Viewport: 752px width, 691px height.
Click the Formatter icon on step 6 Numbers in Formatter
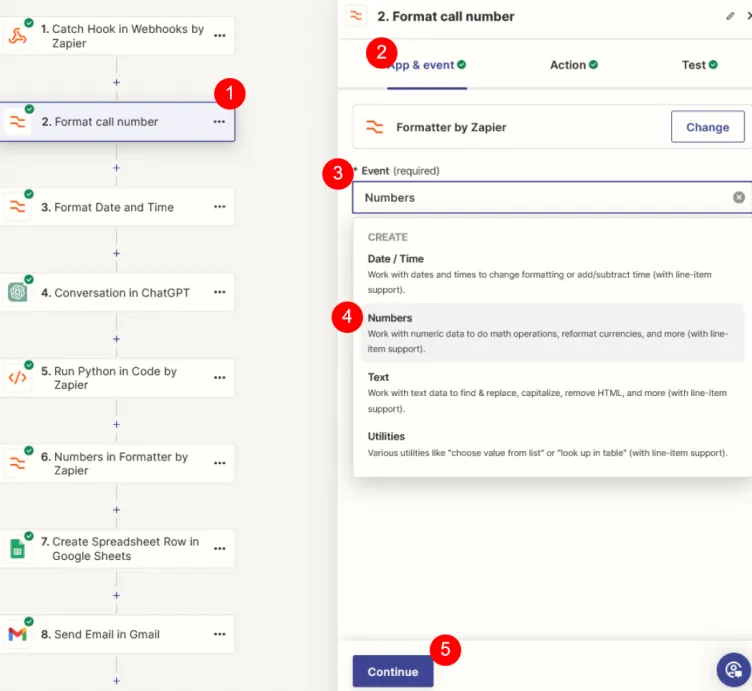18,463
